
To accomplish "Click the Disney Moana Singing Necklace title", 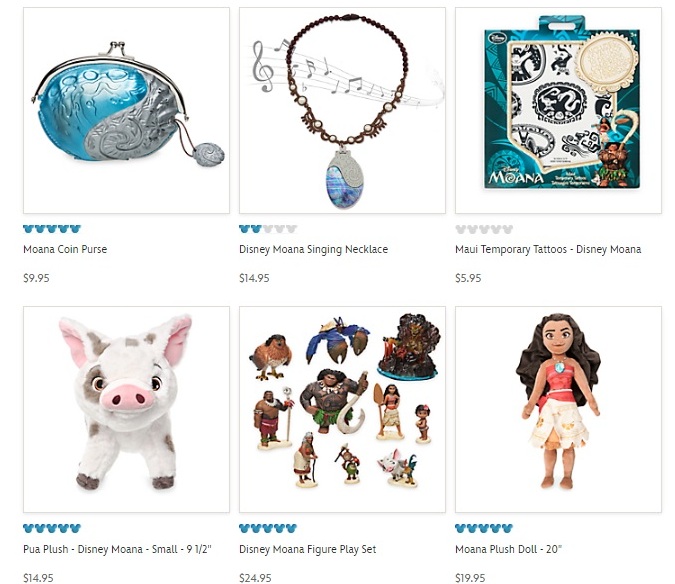I will tap(313, 250).
